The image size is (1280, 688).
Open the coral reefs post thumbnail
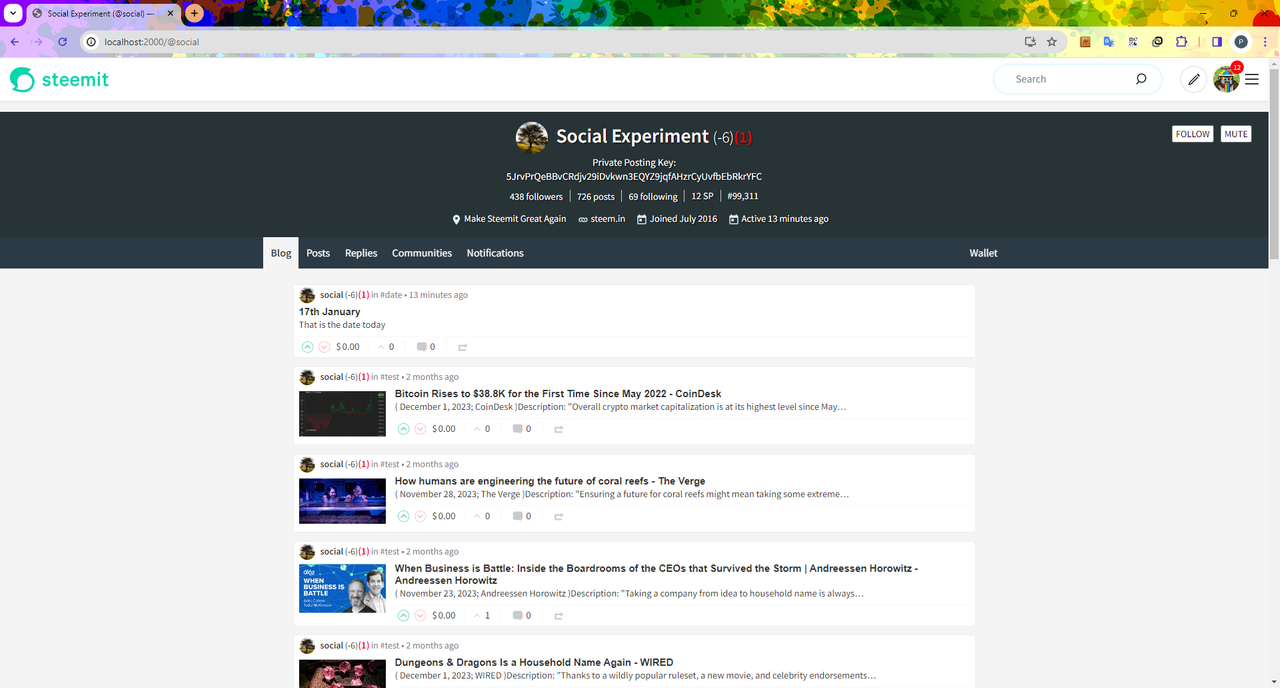[x=342, y=501]
